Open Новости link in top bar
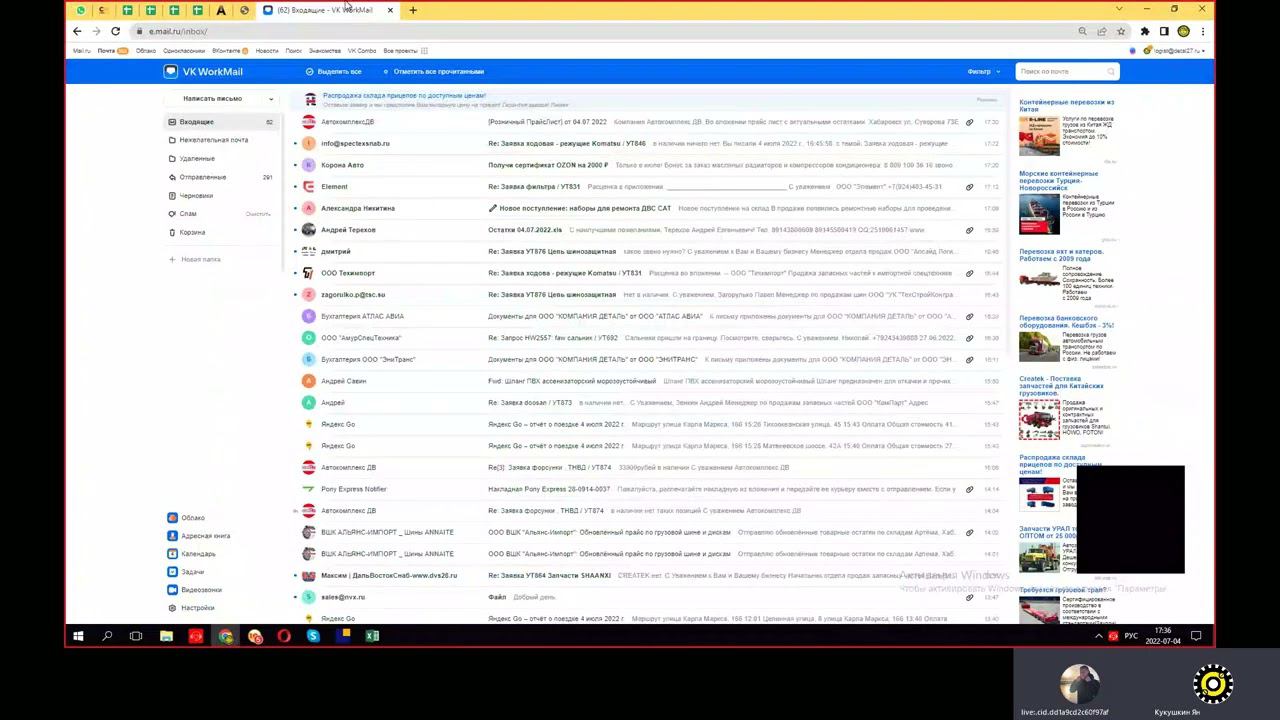The height and width of the screenshot is (720, 1280). click(x=267, y=51)
